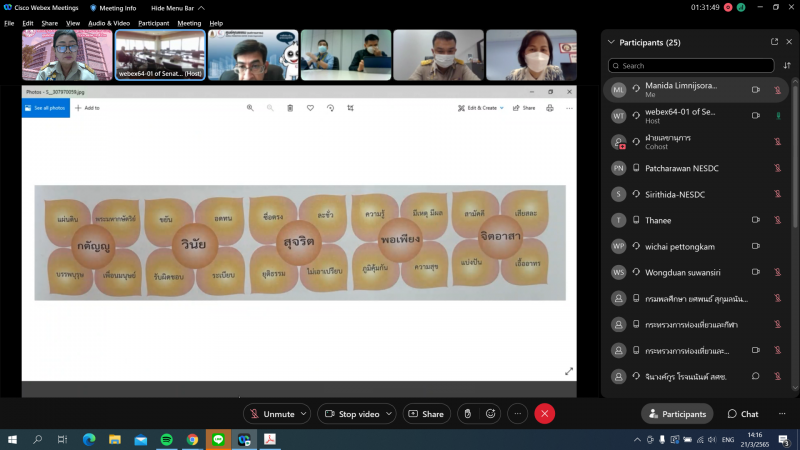Screen dimensions: 800x450
Task: Unmute your microphone
Action: [x=272, y=414]
